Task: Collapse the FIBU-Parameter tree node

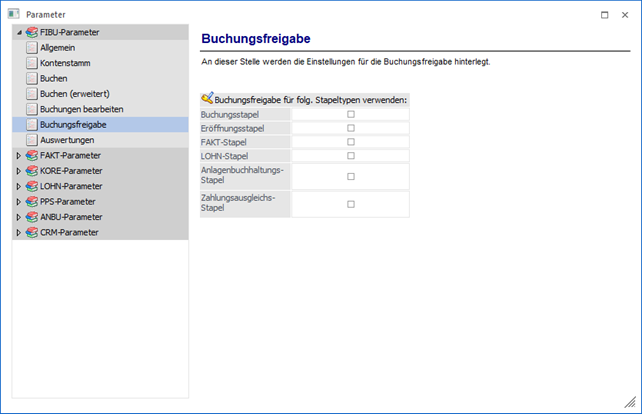Action: point(18,33)
